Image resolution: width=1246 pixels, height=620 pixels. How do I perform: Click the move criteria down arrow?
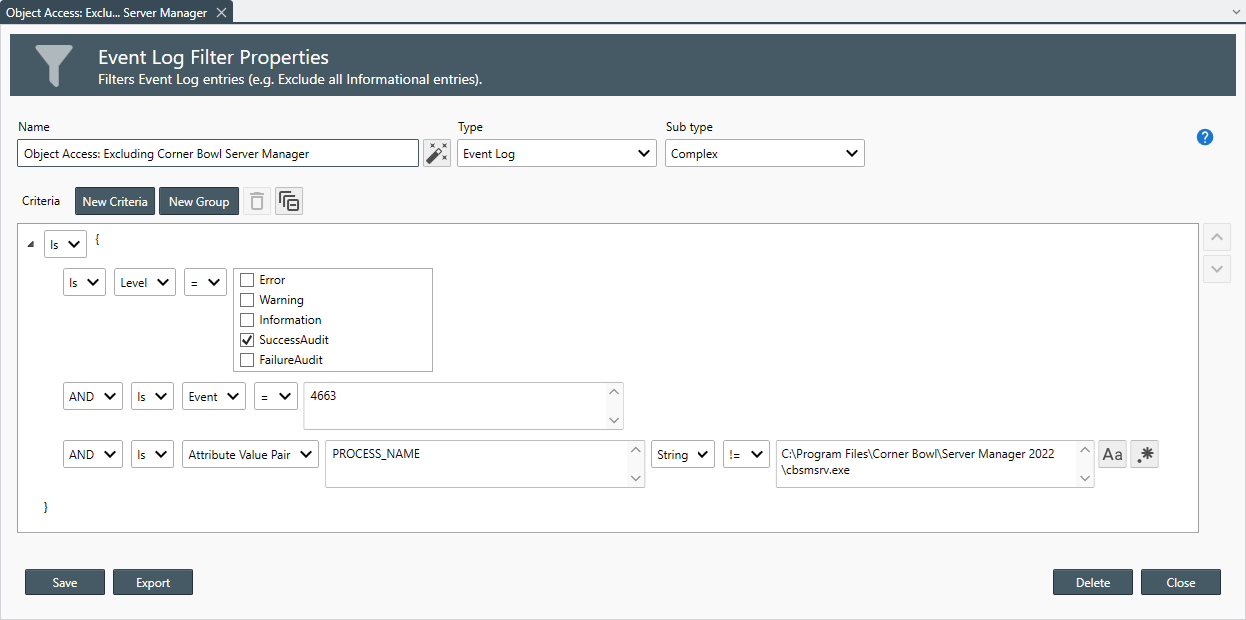point(1217,268)
